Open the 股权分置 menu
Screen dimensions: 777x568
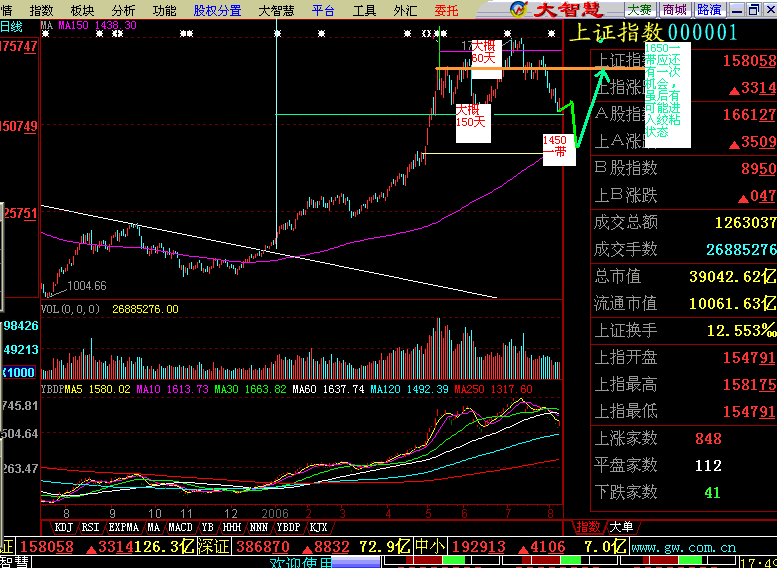pyautogui.click(x=217, y=10)
